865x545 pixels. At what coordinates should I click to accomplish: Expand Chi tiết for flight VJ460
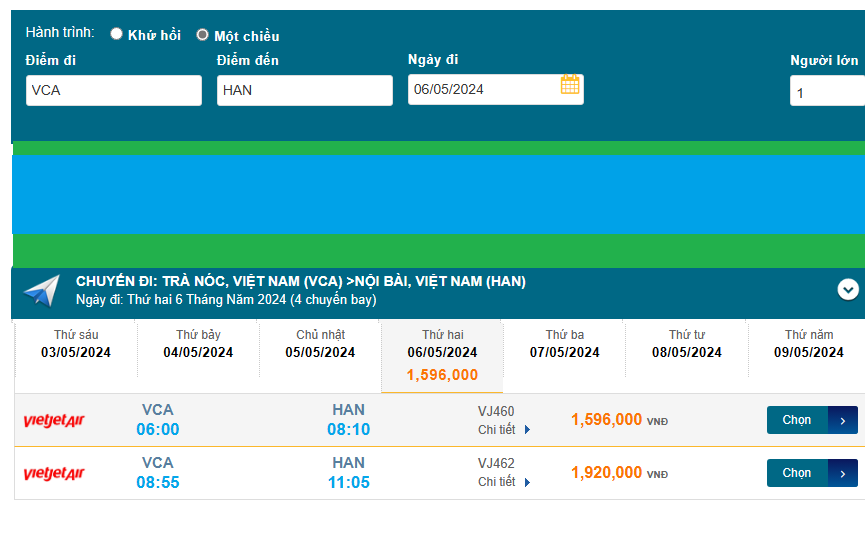pyautogui.click(x=504, y=430)
